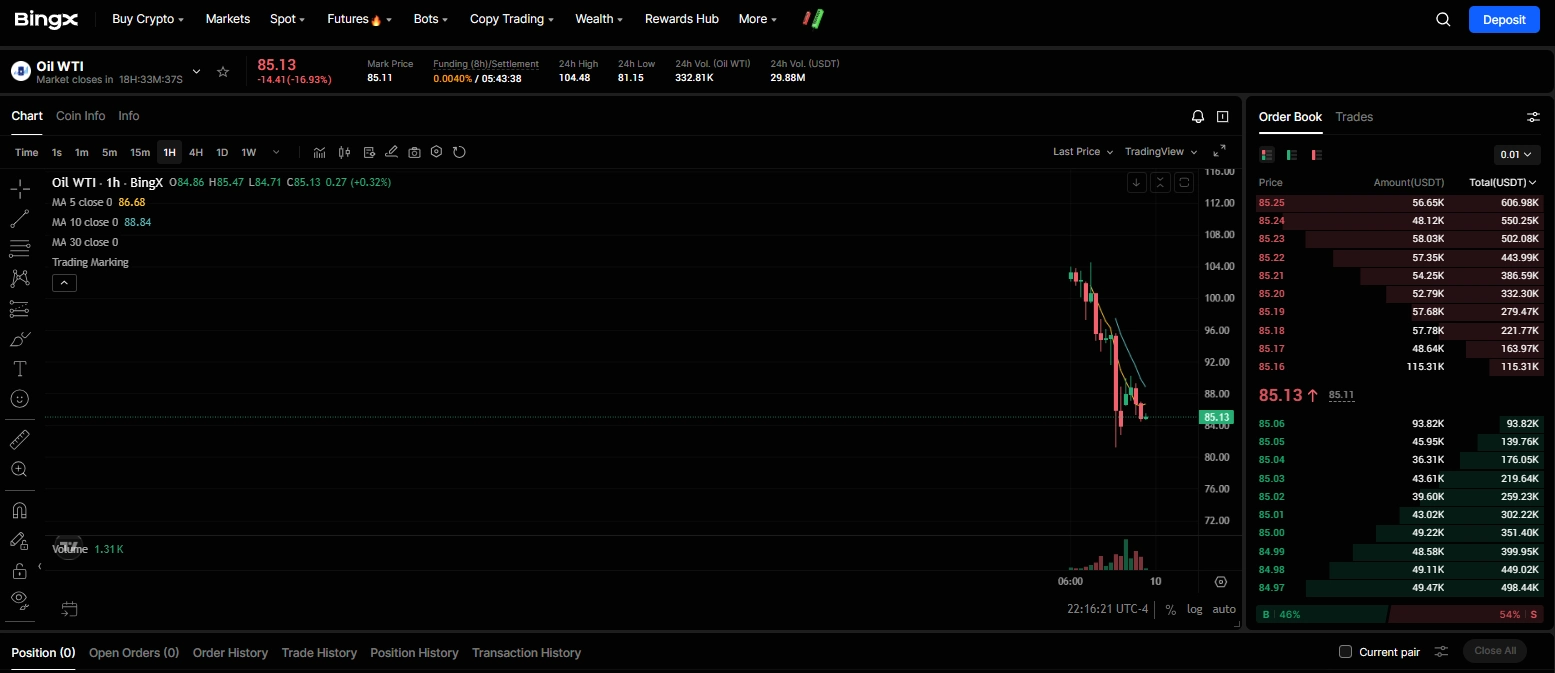1555x673 pixels.
Task: Tick the Current pair checkbox
Action: point(1346,652)
